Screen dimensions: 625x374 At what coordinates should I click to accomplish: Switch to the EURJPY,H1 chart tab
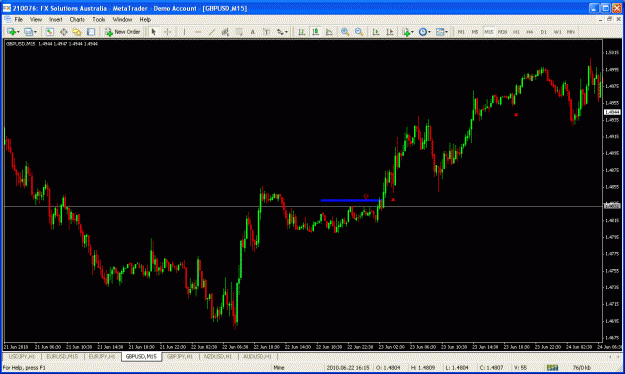pos(102,356)
